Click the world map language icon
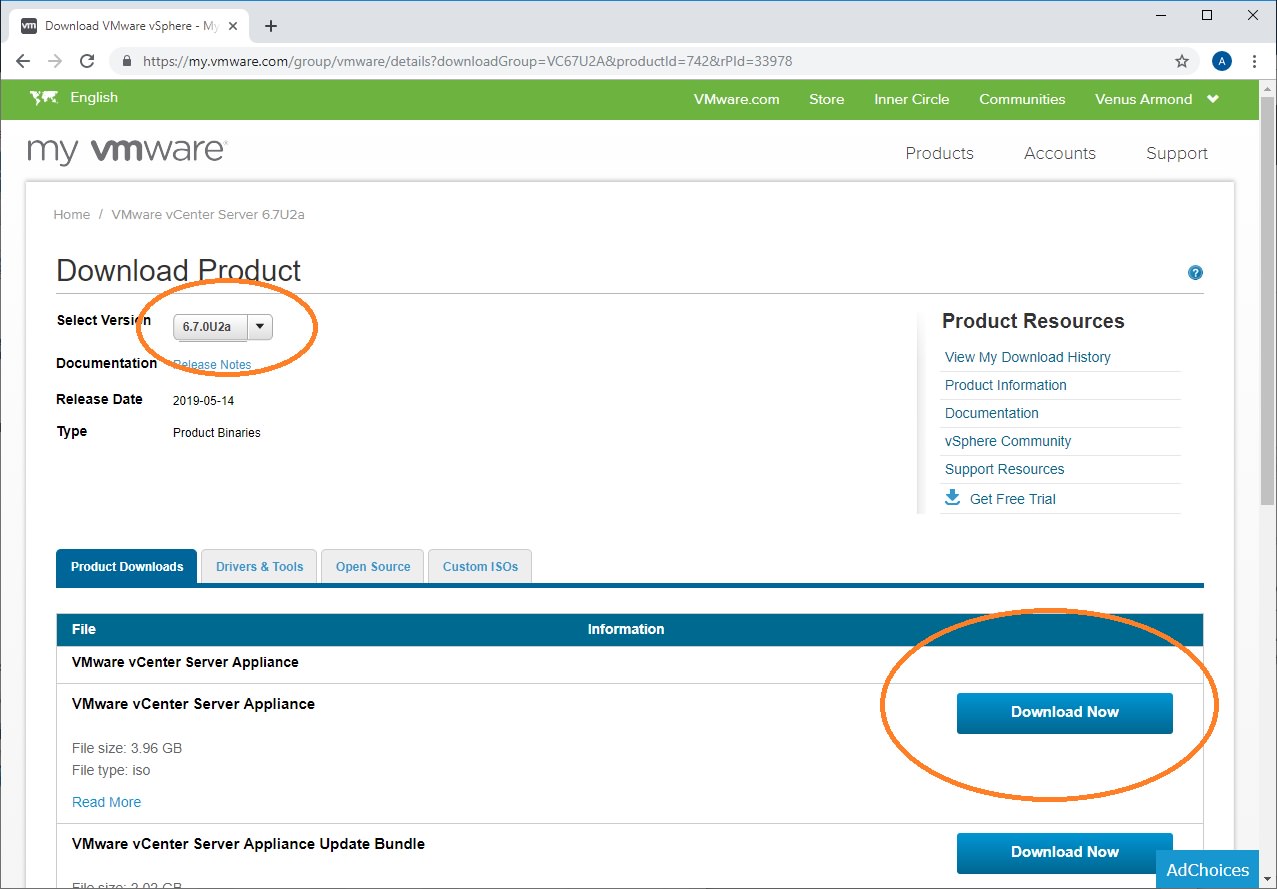 pos(44,98)
